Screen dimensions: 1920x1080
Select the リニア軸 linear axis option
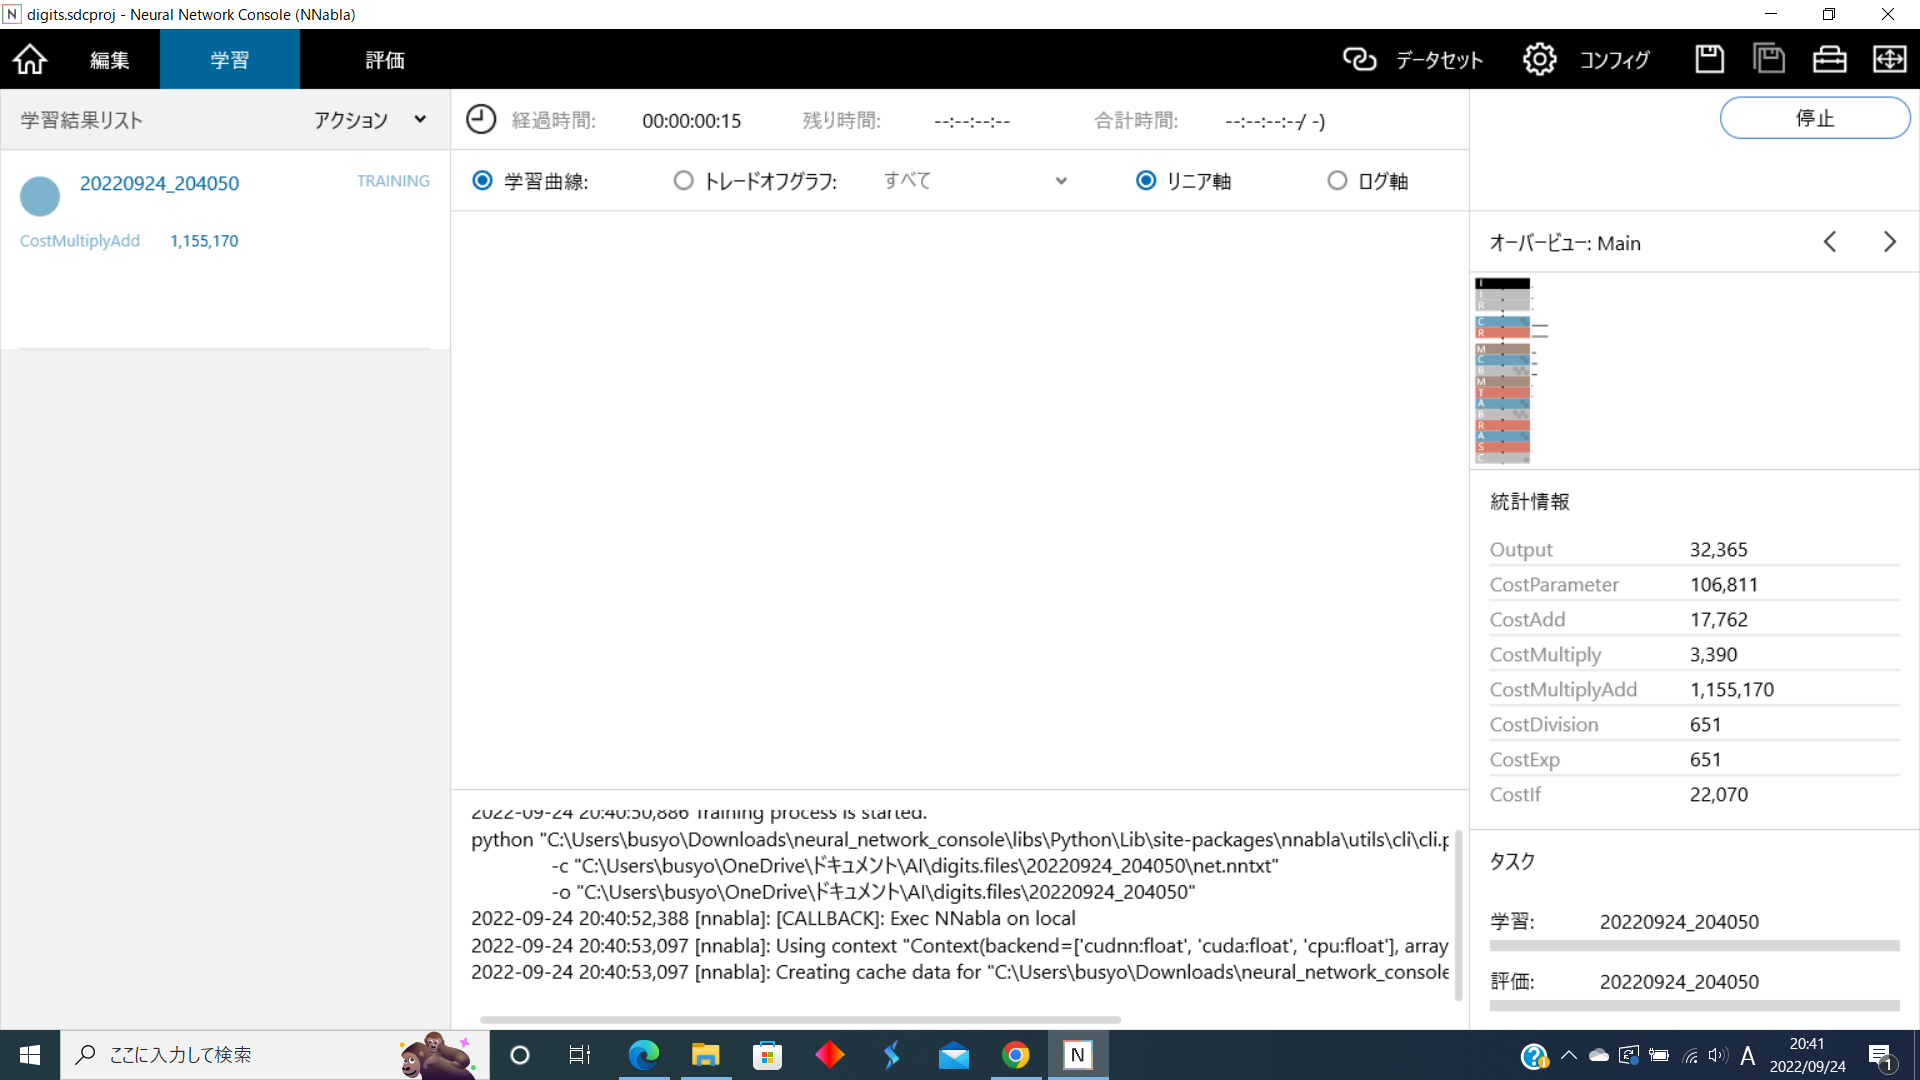1146,181
